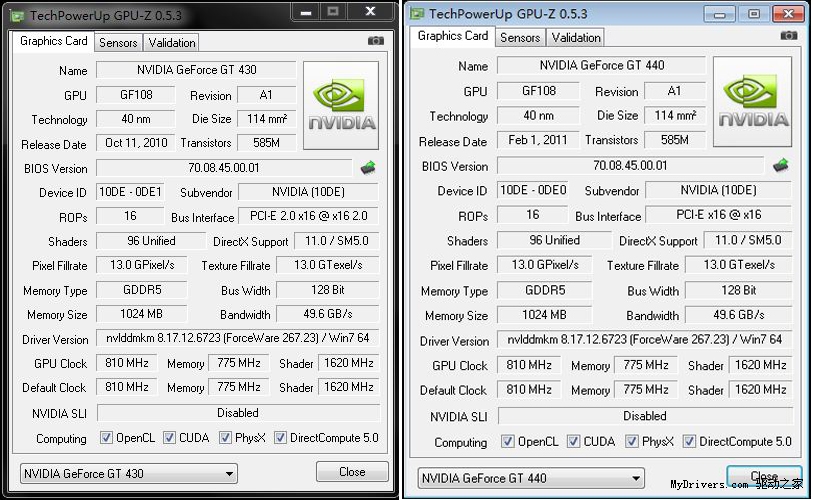Click the NVIDIA logo in GT 430 window
The width and height of the screenshot is (813, 500).
[341, 105]
